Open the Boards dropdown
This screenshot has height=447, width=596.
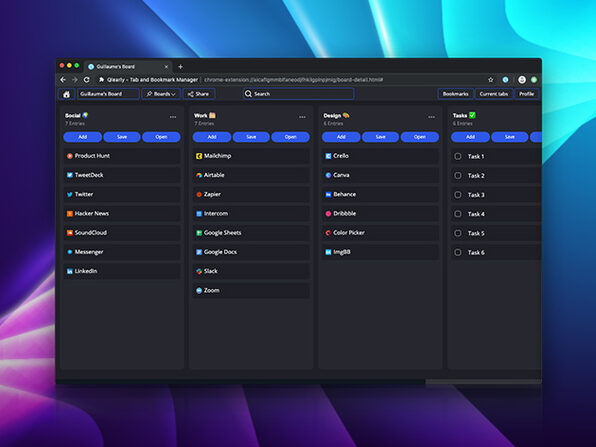coord(161,94)
